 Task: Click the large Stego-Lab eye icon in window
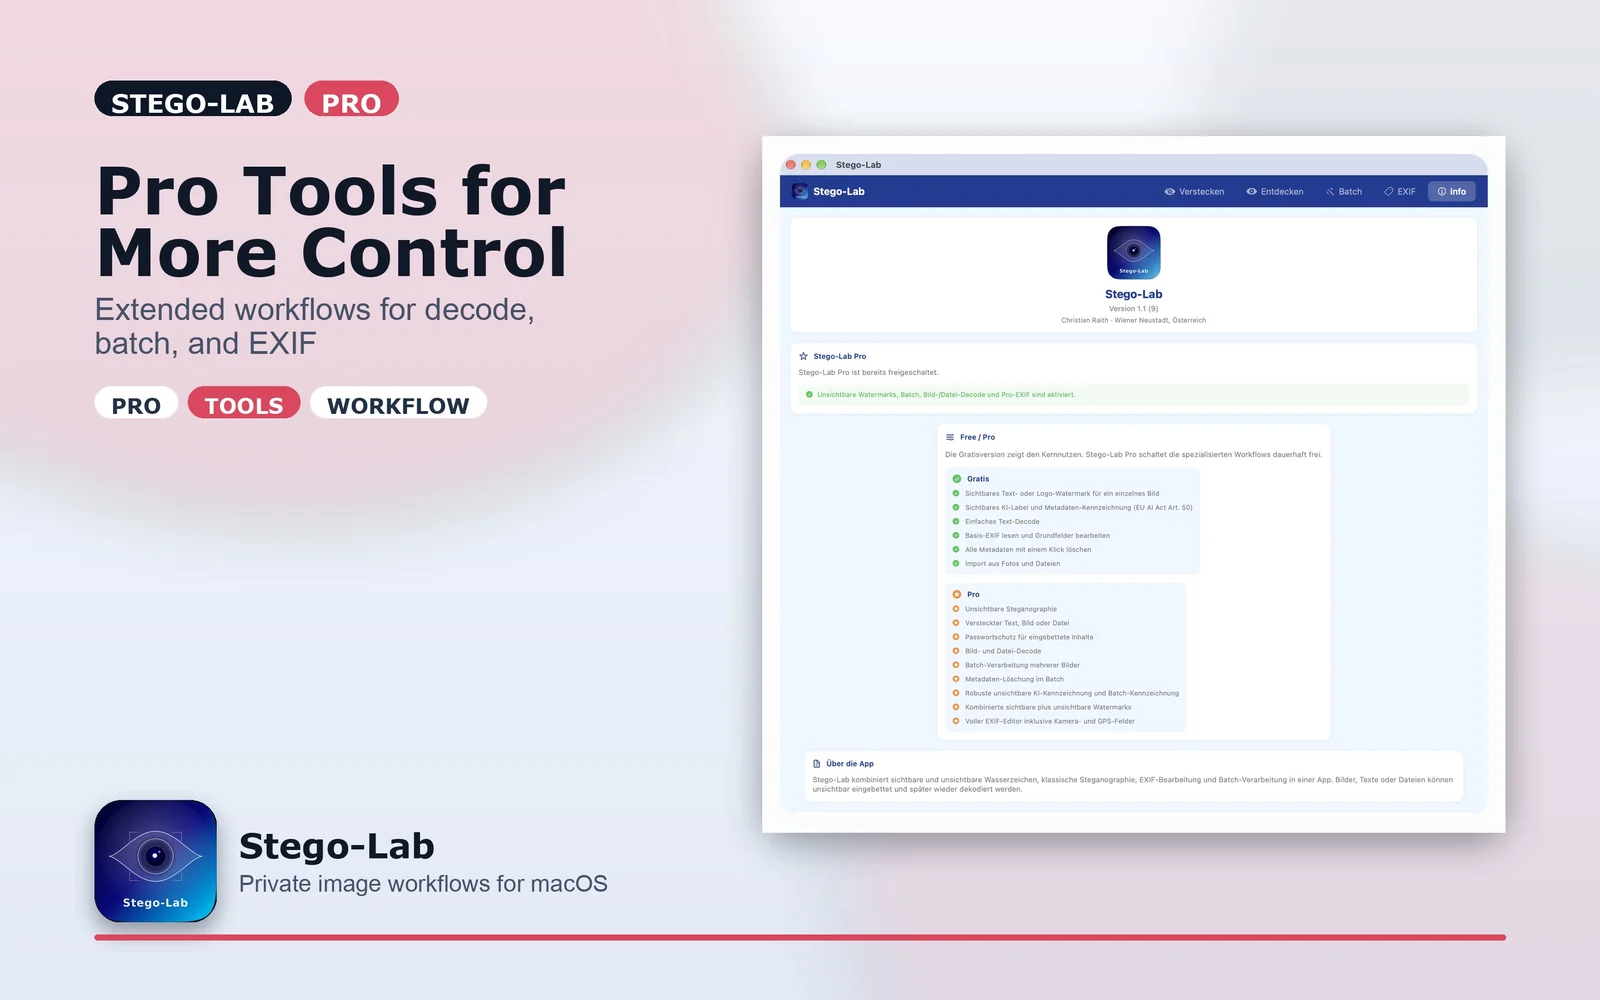1133,253
